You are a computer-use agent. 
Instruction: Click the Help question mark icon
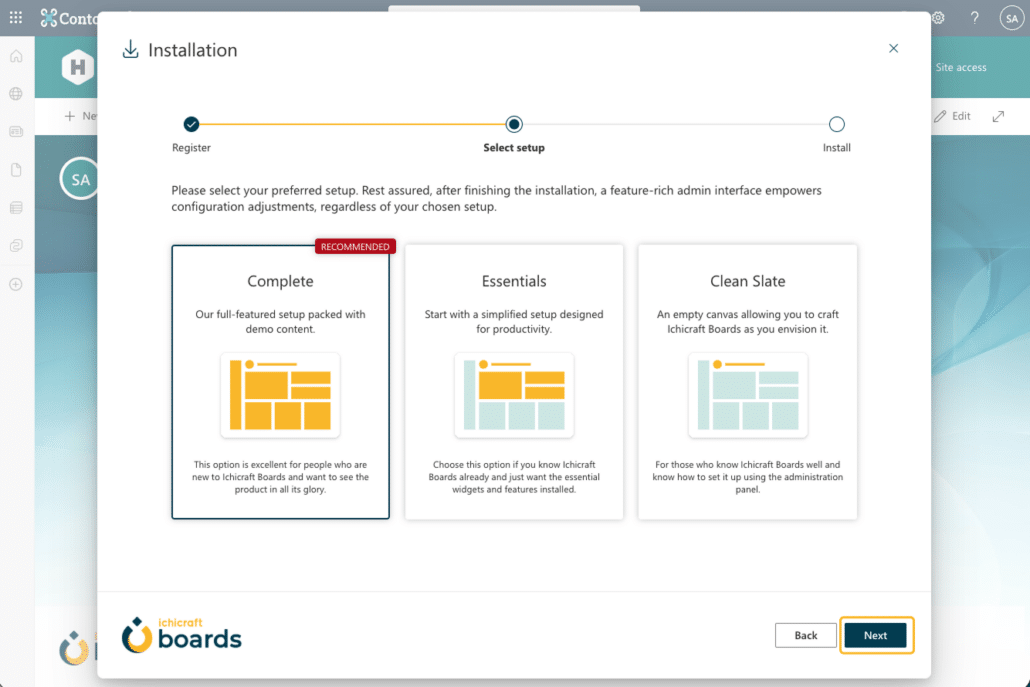[x=975, y=18]
